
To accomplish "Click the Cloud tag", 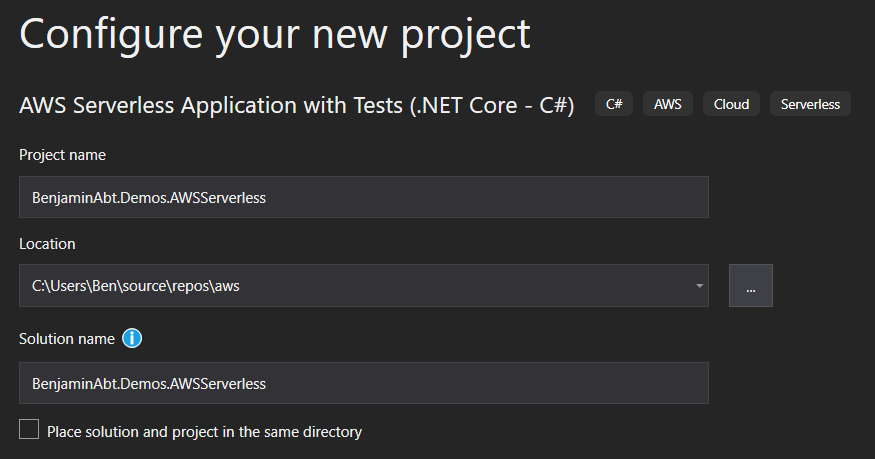I will click(x=731, y=104).
